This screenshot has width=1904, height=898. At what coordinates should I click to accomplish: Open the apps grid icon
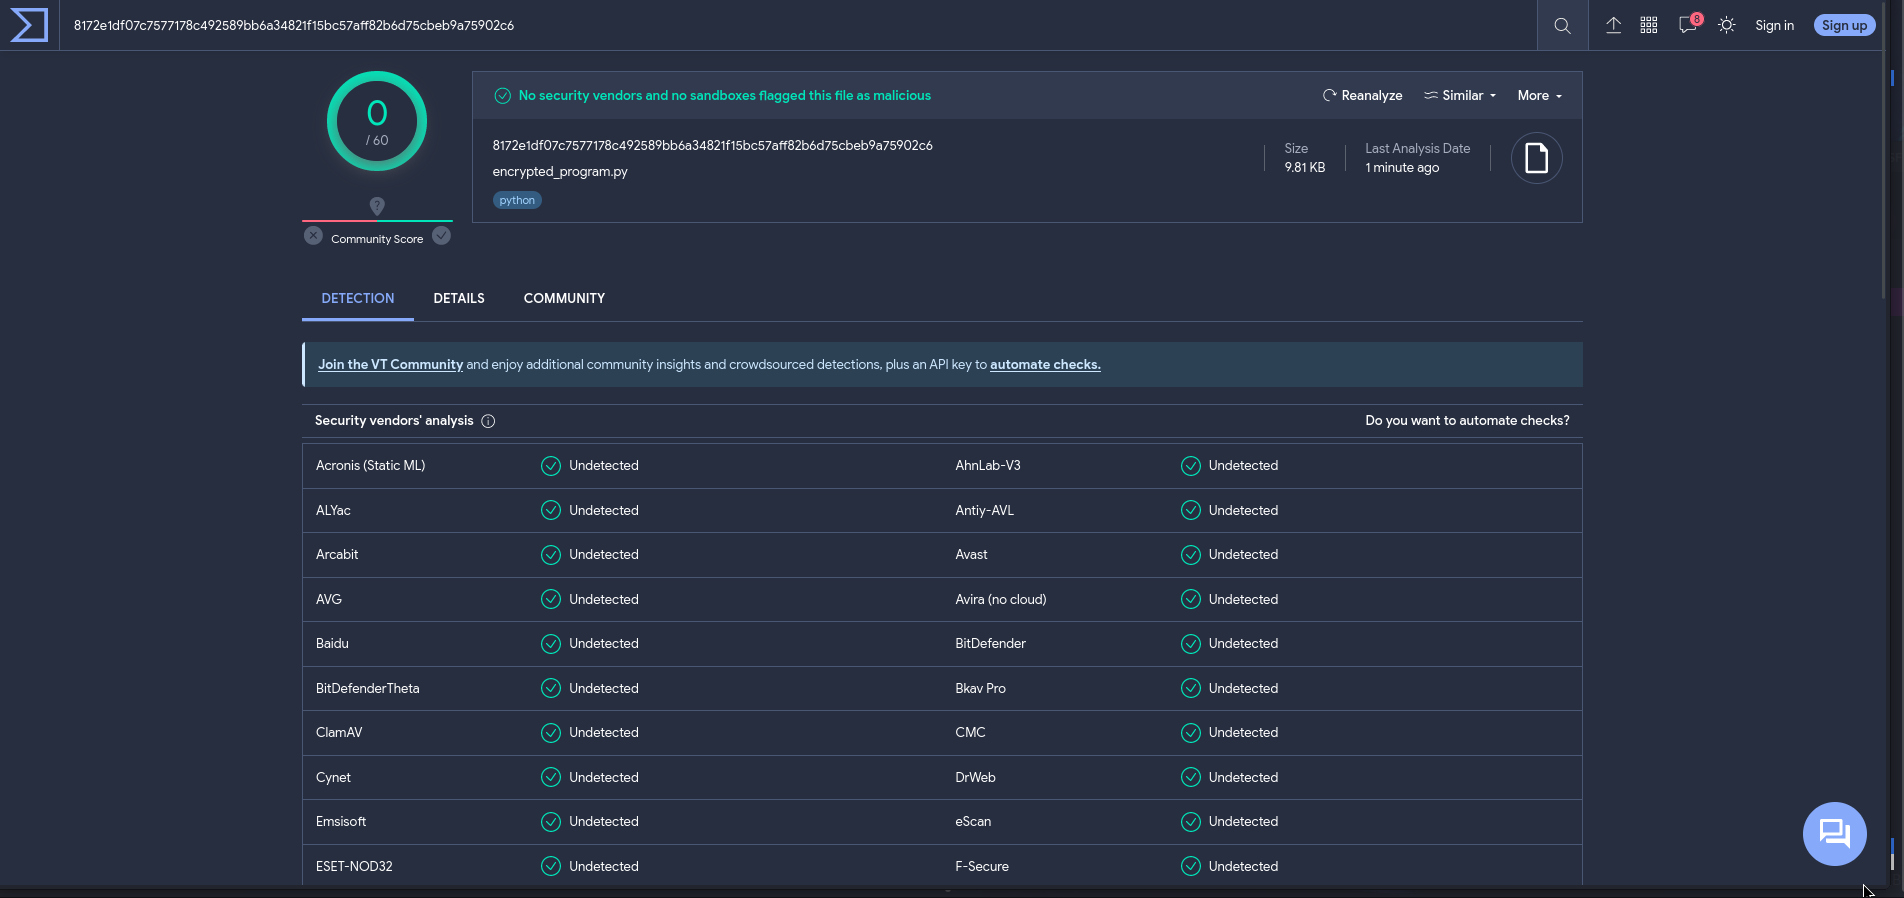pyautogui.click(x=1649, y=26)
